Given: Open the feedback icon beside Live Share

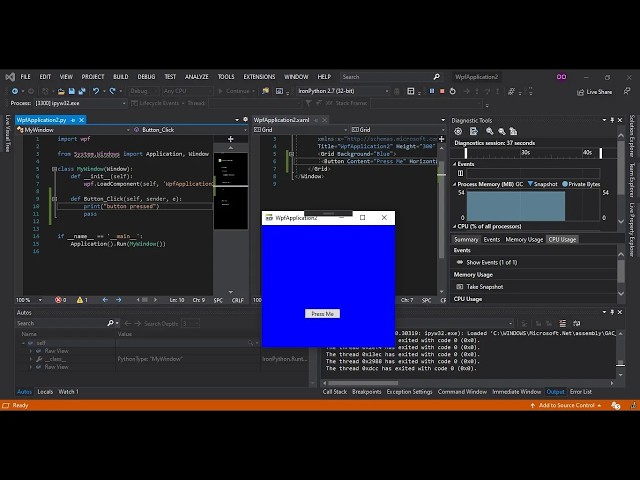Looking at the screenshot, I should [627, 91].
